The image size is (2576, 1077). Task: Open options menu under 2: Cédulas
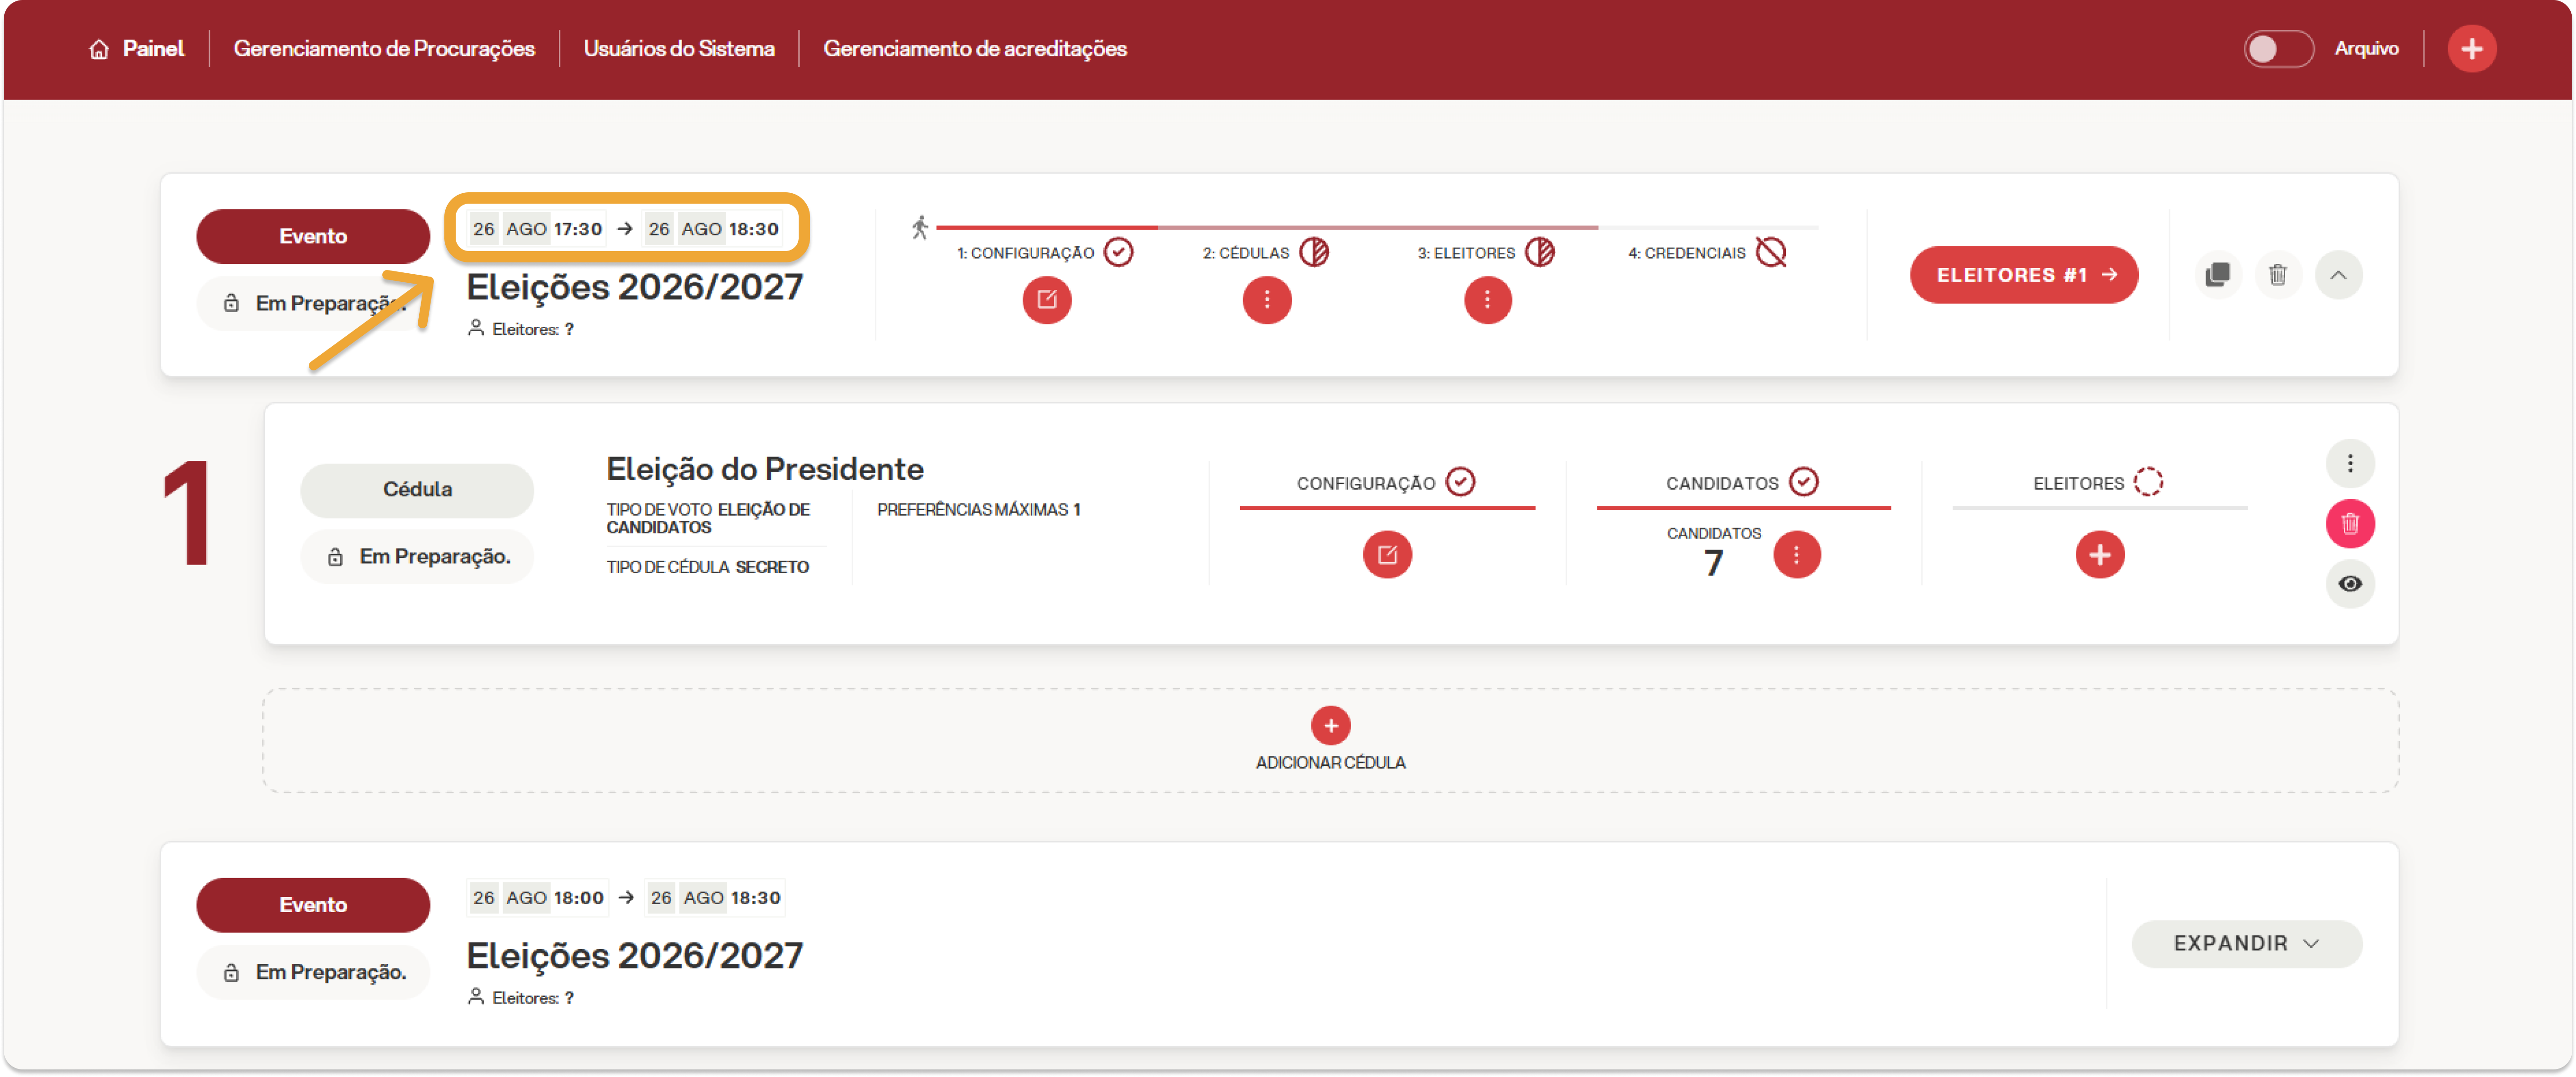(x=1266, y=299)
